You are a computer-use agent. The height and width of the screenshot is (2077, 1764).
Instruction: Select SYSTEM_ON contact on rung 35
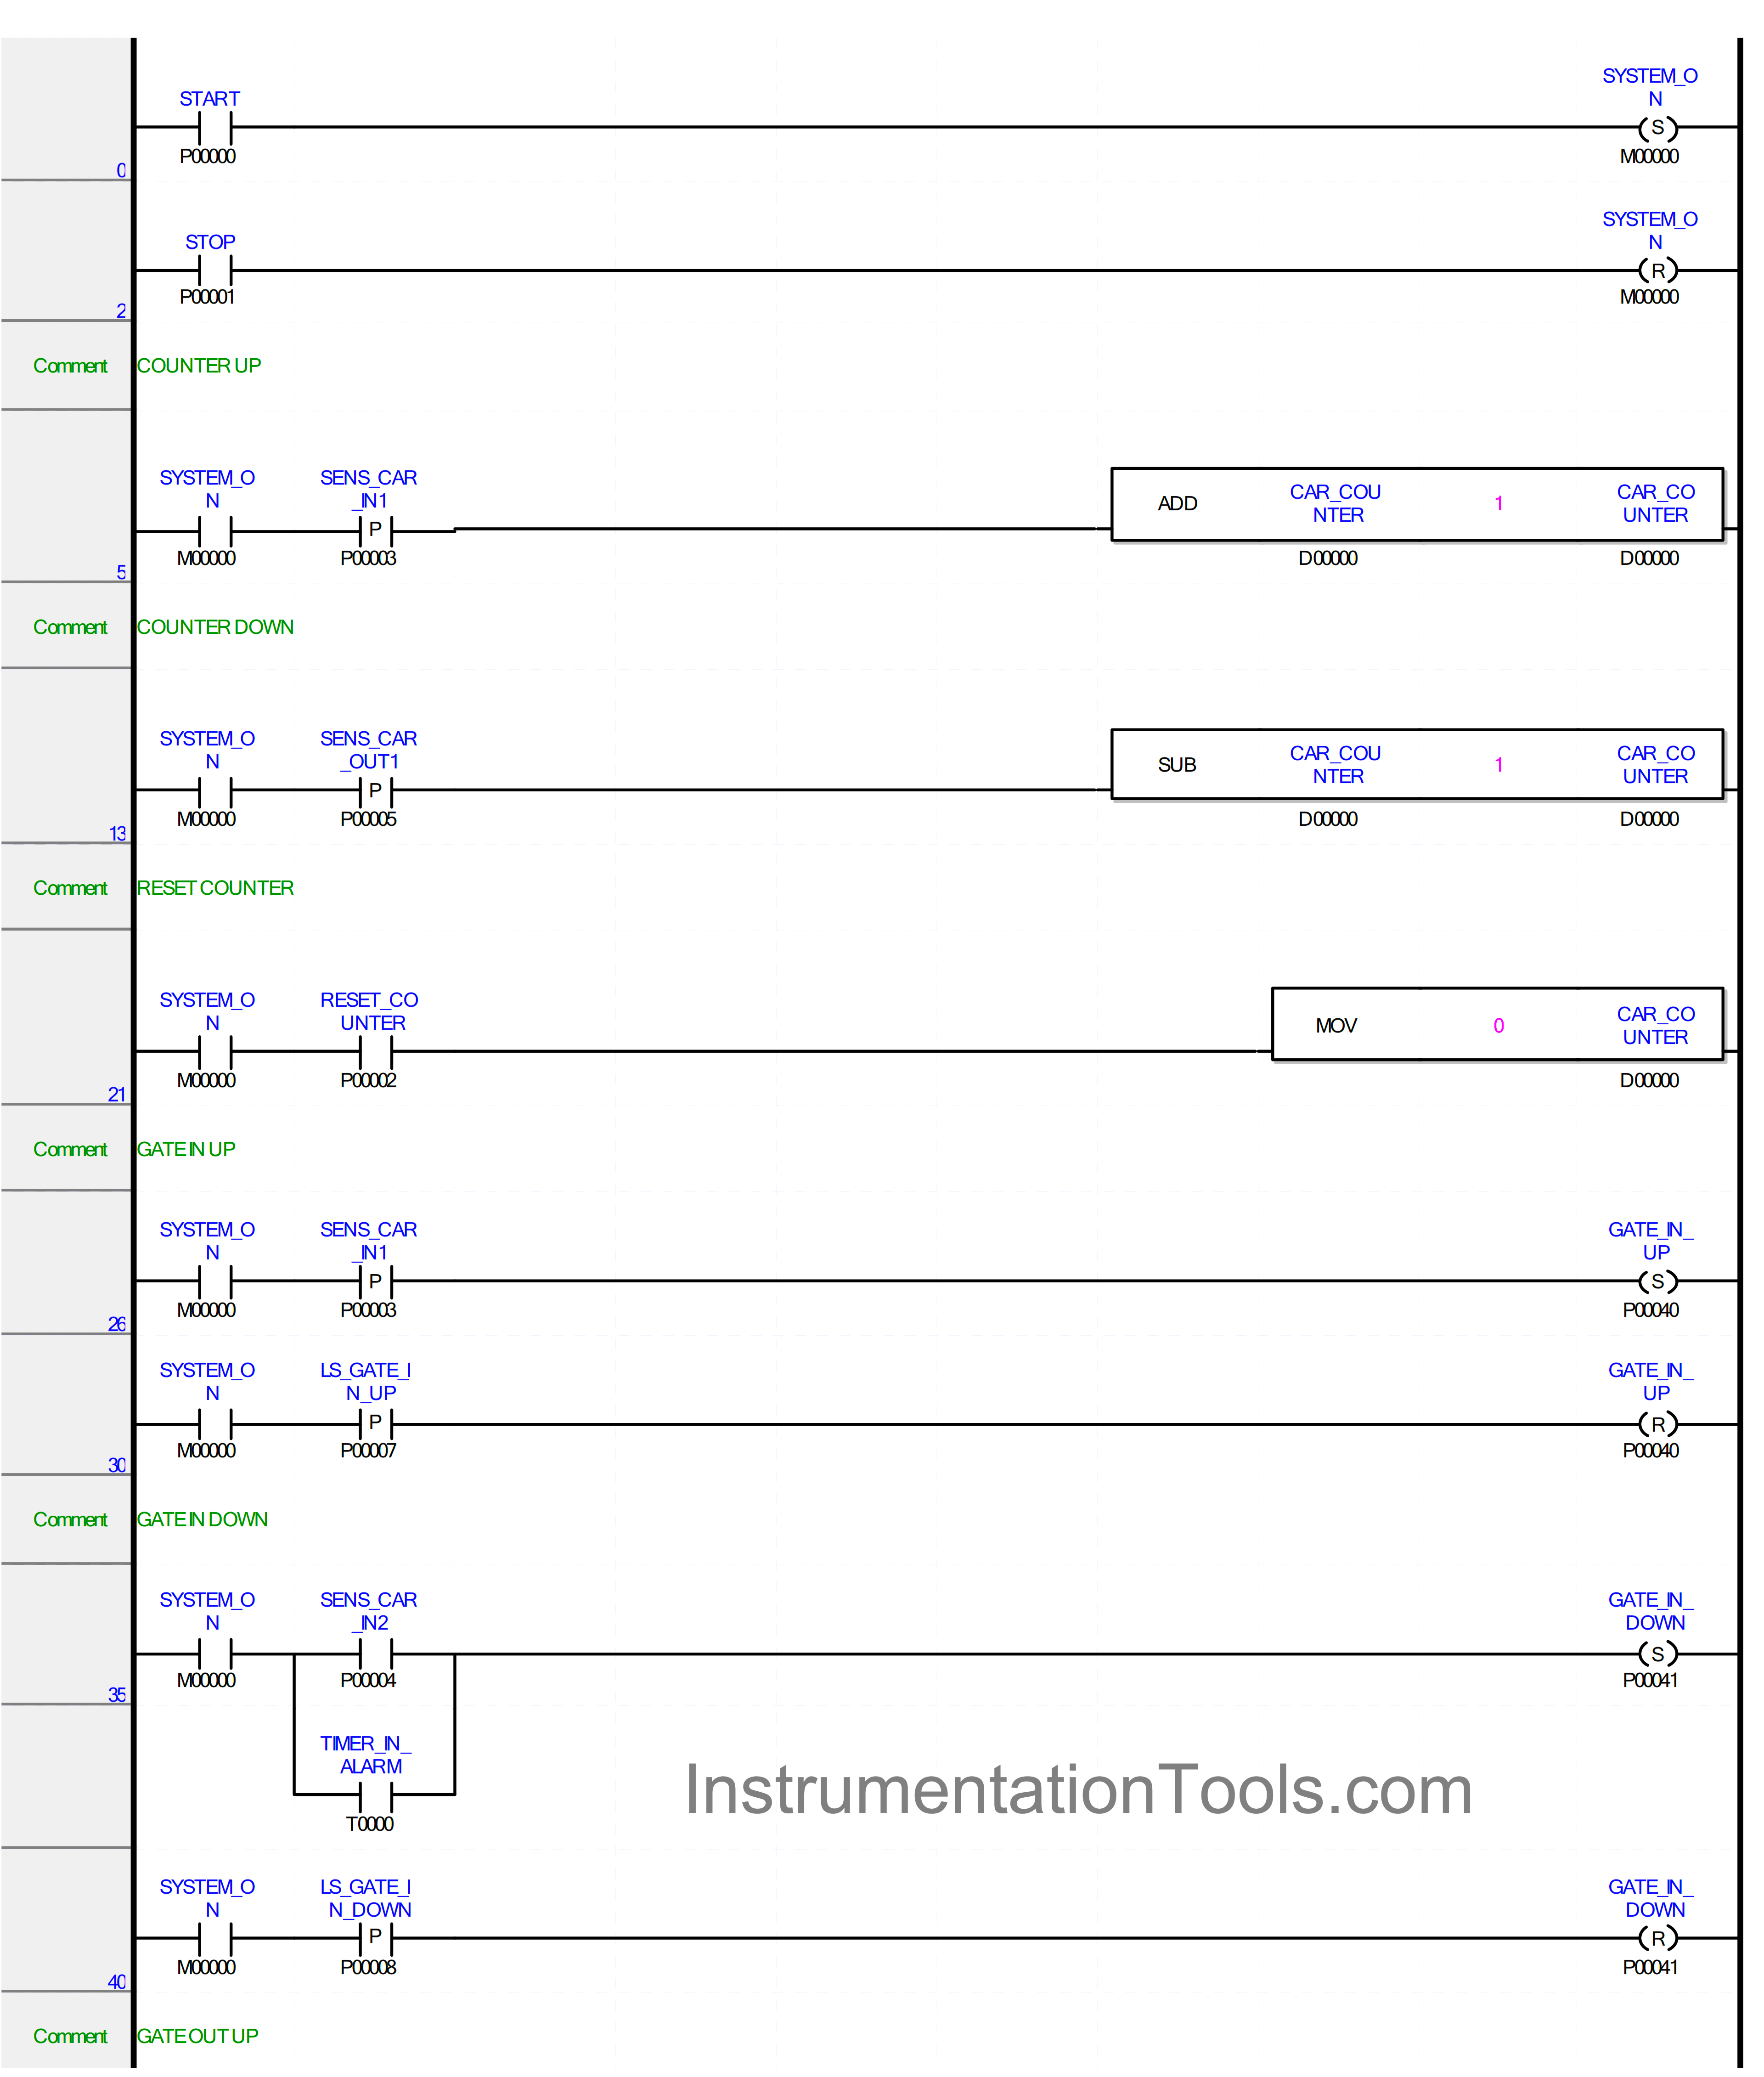click(215, 1654)
